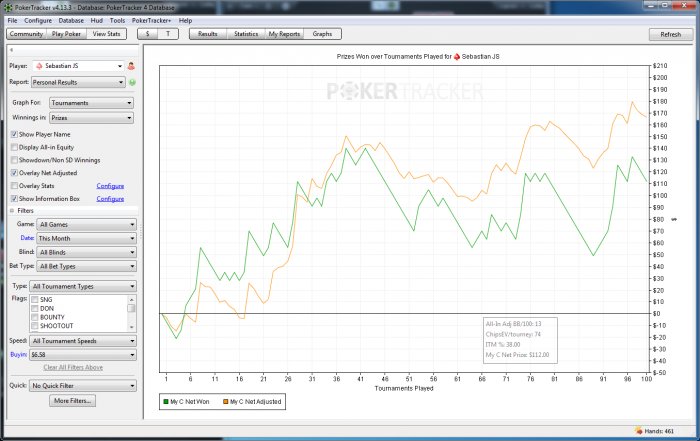Open the Graph For Tournaments dropdown
The height and width of the screenshot is (441, 700).
tap(86, 103)
